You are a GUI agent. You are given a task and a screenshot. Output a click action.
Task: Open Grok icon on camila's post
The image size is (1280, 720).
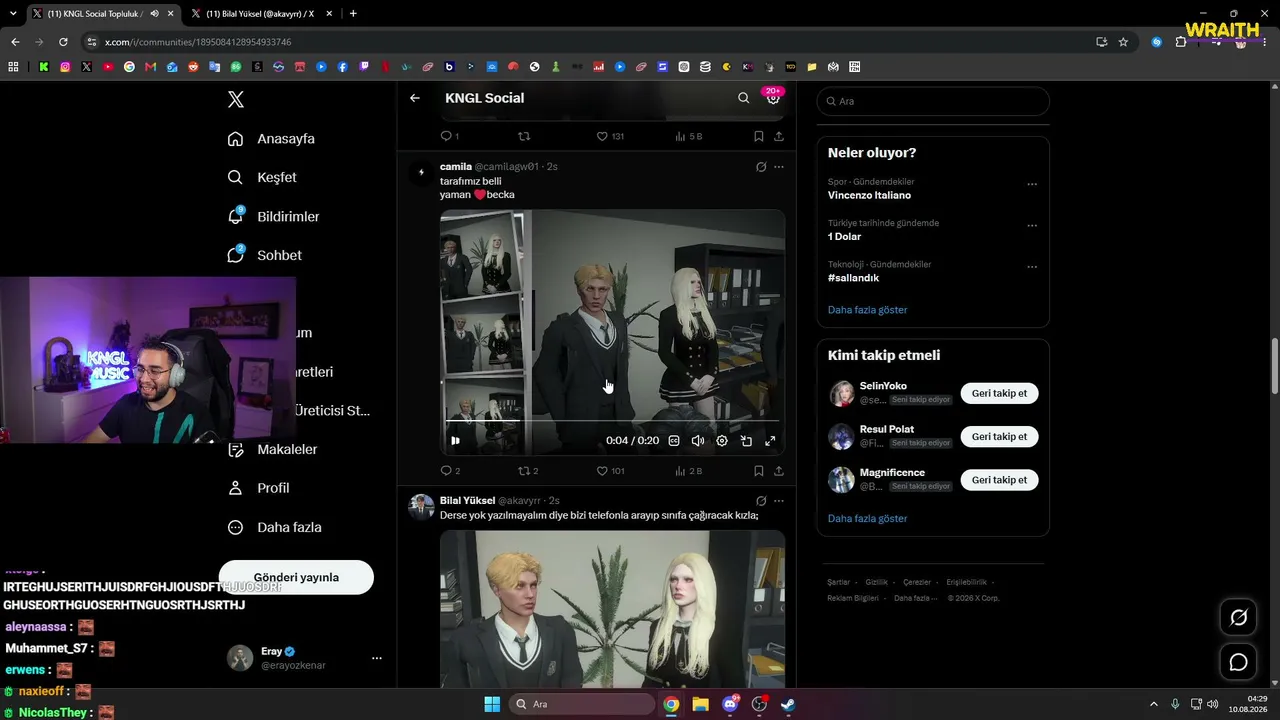click(x=761, y=167)
